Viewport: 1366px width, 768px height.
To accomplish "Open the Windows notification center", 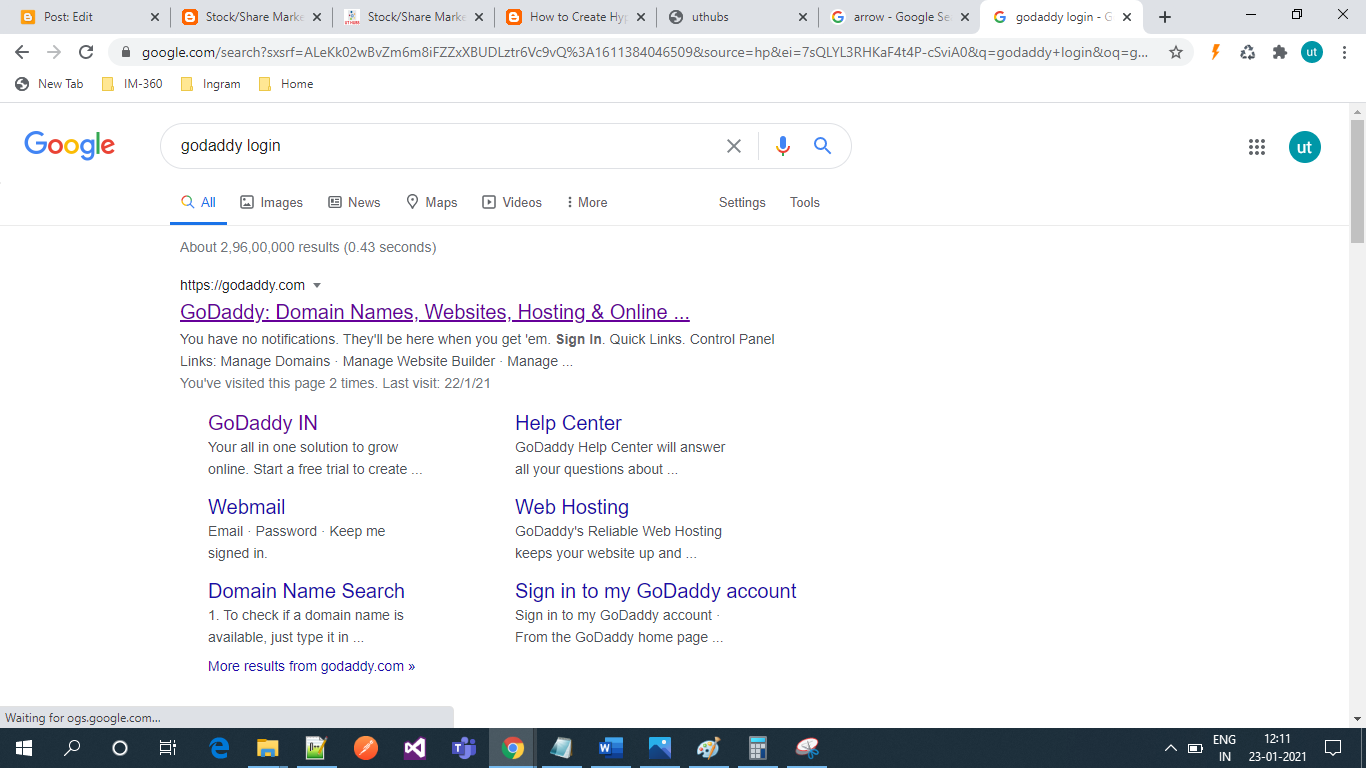I will click(1332, 748).
